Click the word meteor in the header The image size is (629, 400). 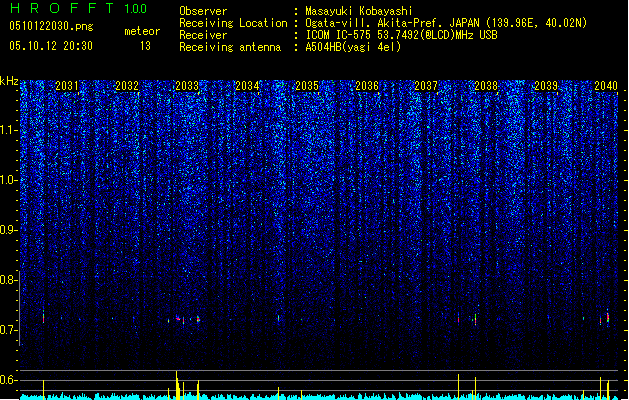pyautogui.click(x=142, y=31)
